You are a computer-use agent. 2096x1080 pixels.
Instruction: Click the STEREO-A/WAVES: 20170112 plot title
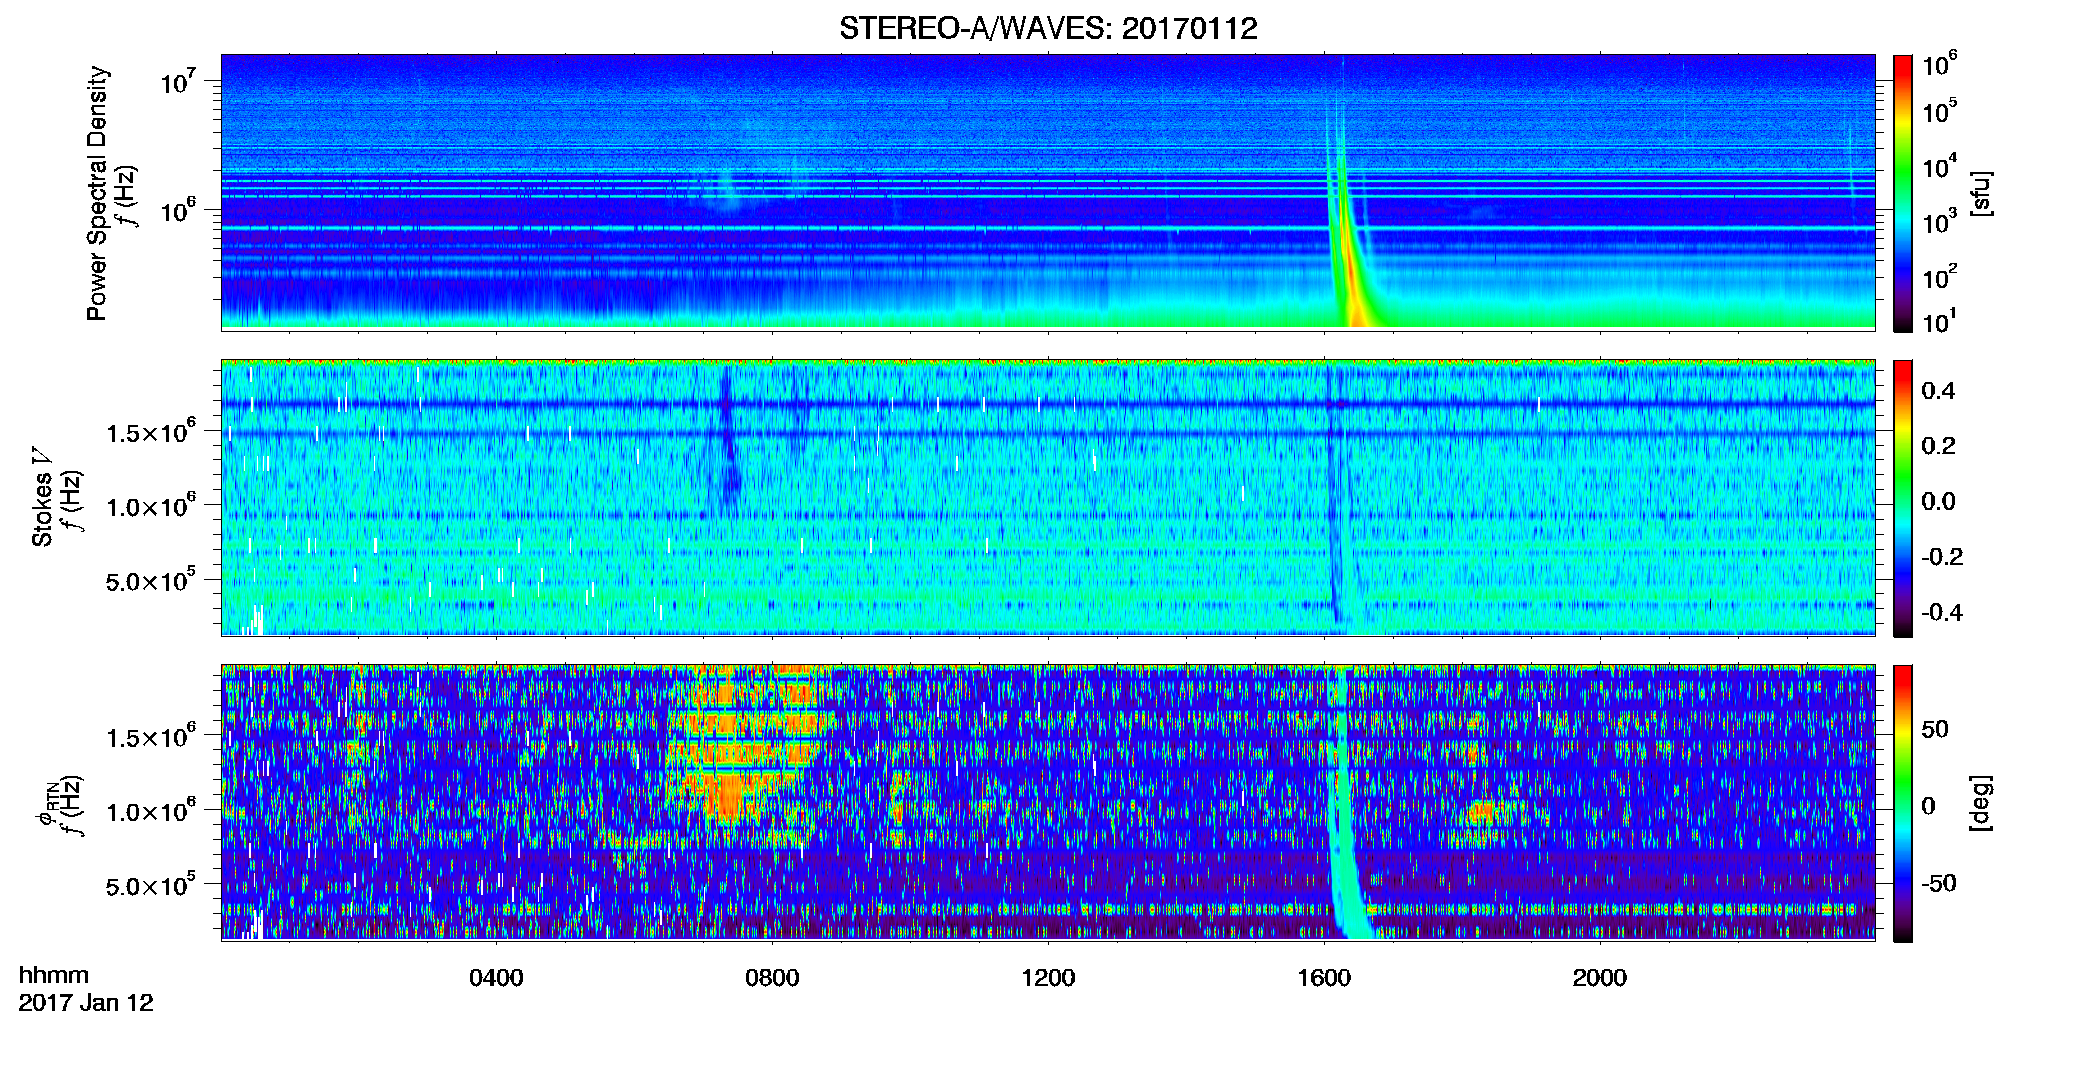1048,28
